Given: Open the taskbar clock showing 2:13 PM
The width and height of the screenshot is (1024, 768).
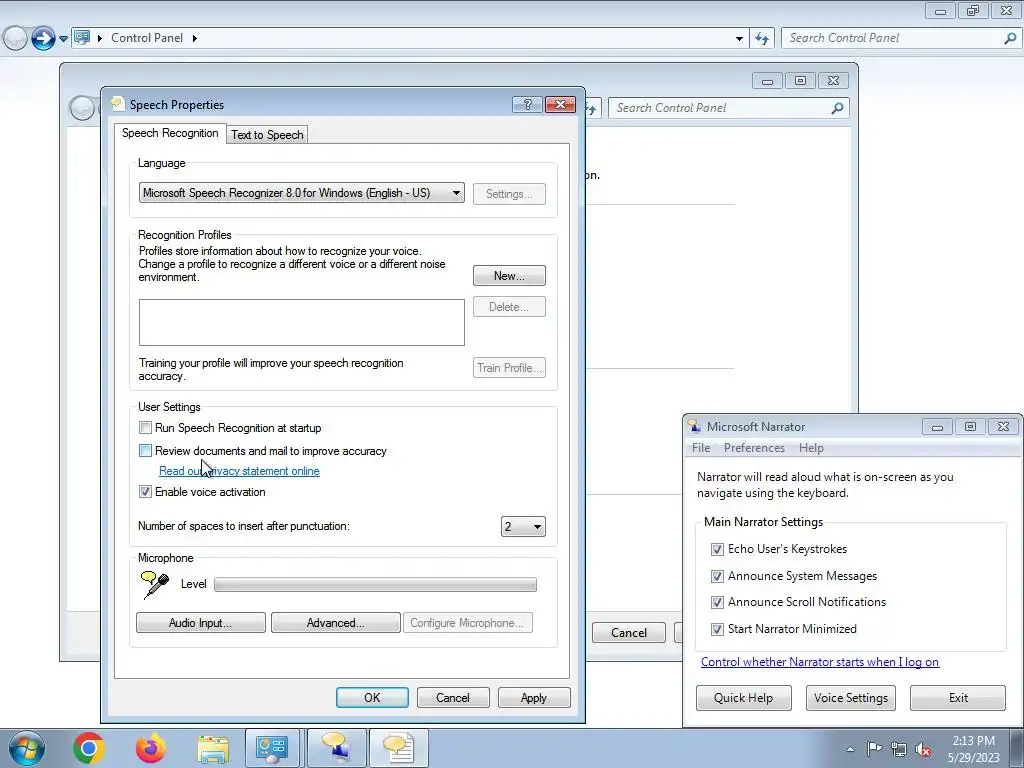Looking at the screenshot, I should [974, 749].
